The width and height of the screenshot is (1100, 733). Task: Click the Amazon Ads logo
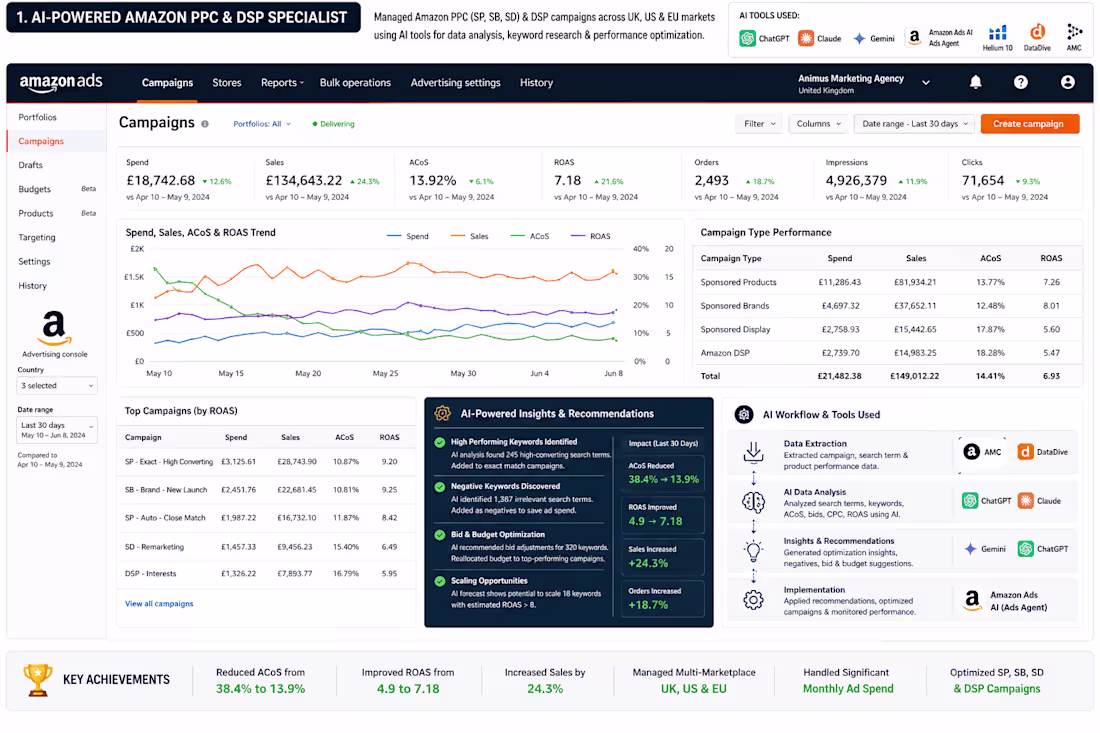click(61, 83)
